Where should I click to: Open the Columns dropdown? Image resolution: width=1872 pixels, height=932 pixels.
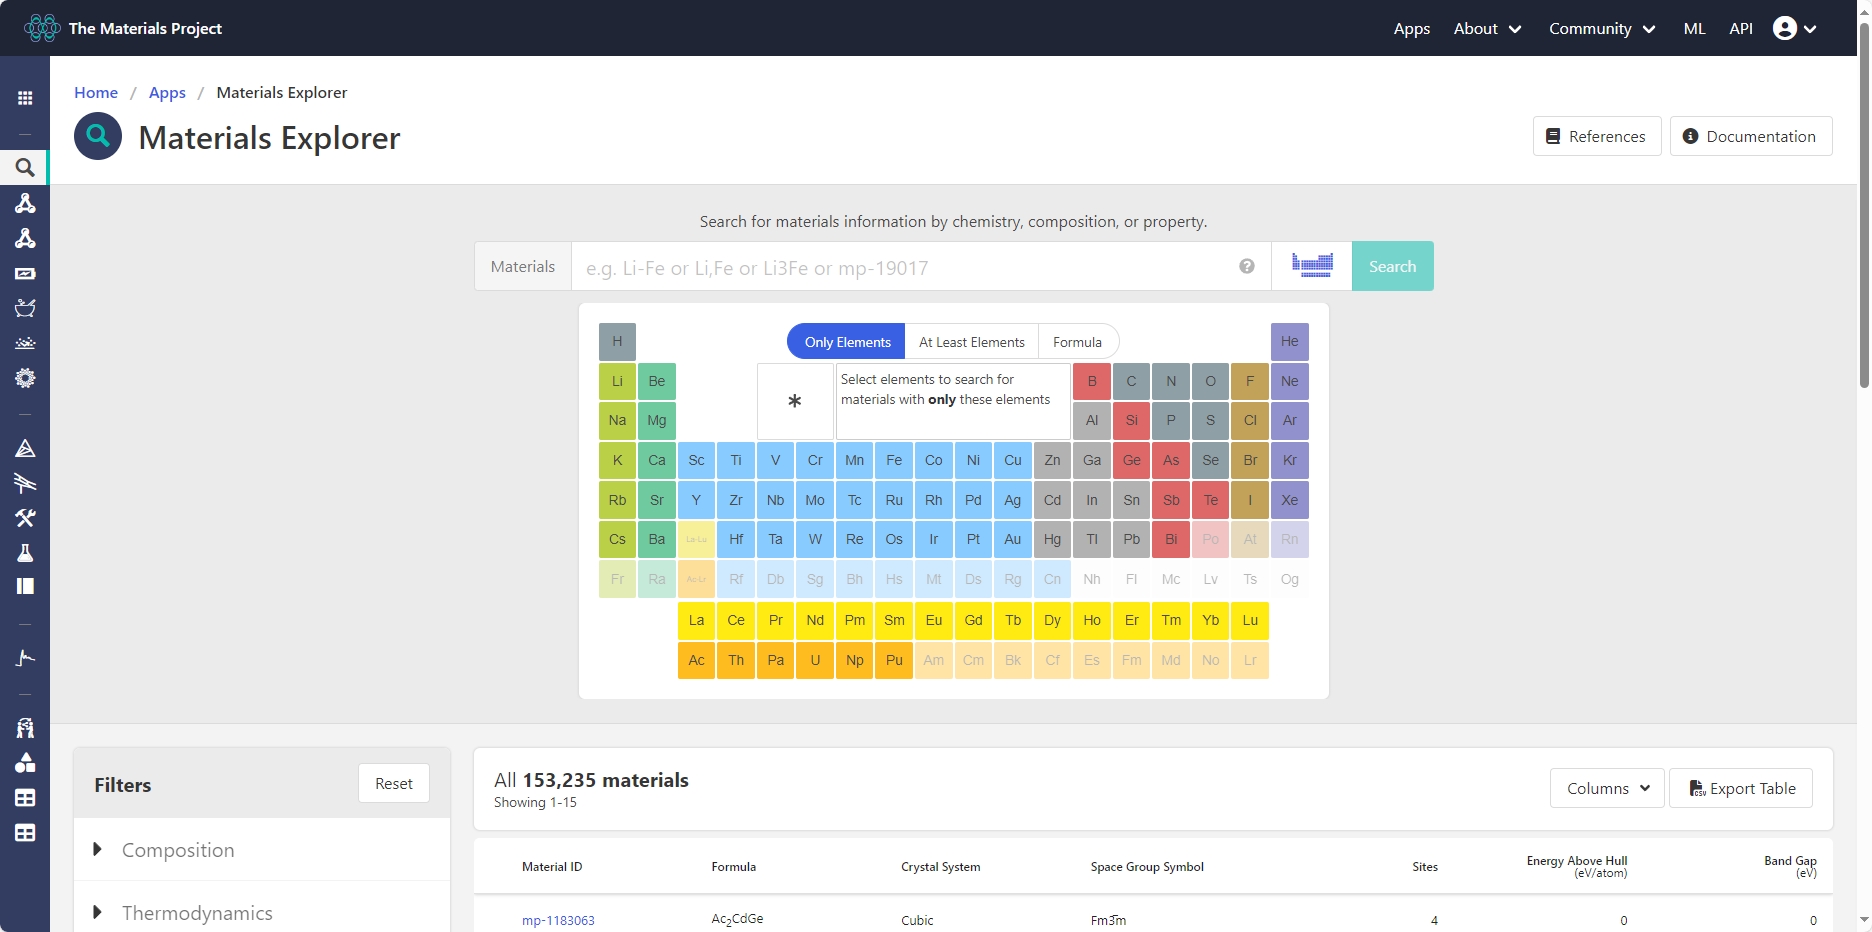click(1606, 788)
